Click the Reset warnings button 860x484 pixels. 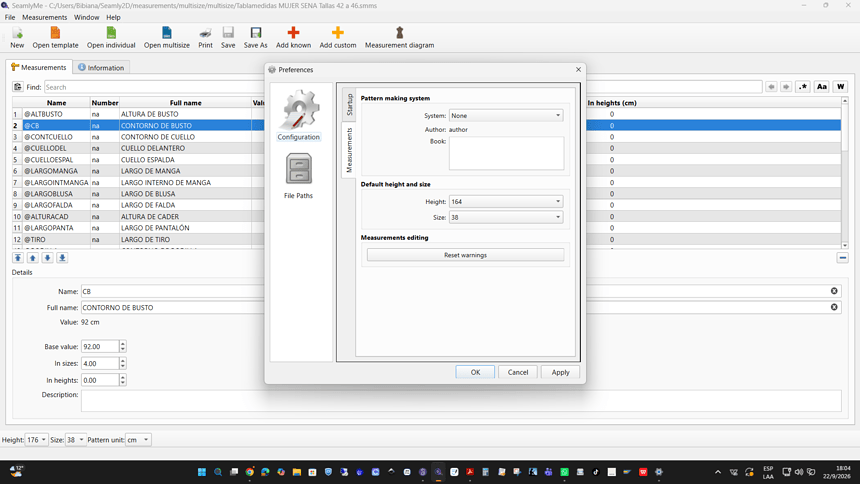click(465, 255)
